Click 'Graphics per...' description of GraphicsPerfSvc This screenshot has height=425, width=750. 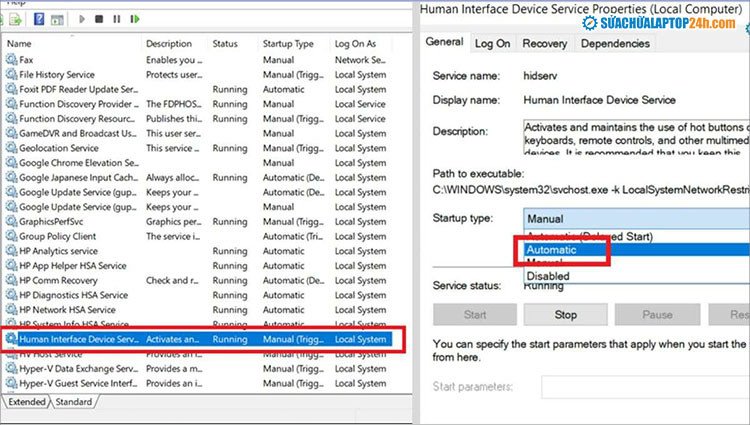pyautogui.click(x=173, y=222)
